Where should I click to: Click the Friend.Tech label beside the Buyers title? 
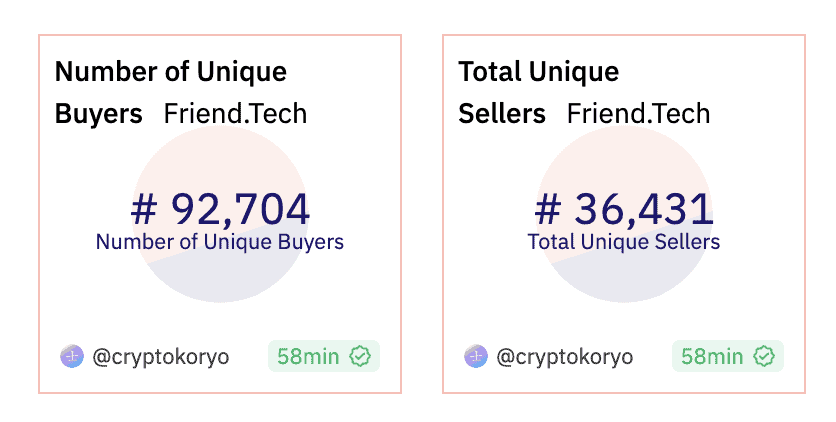click(235, 114)
